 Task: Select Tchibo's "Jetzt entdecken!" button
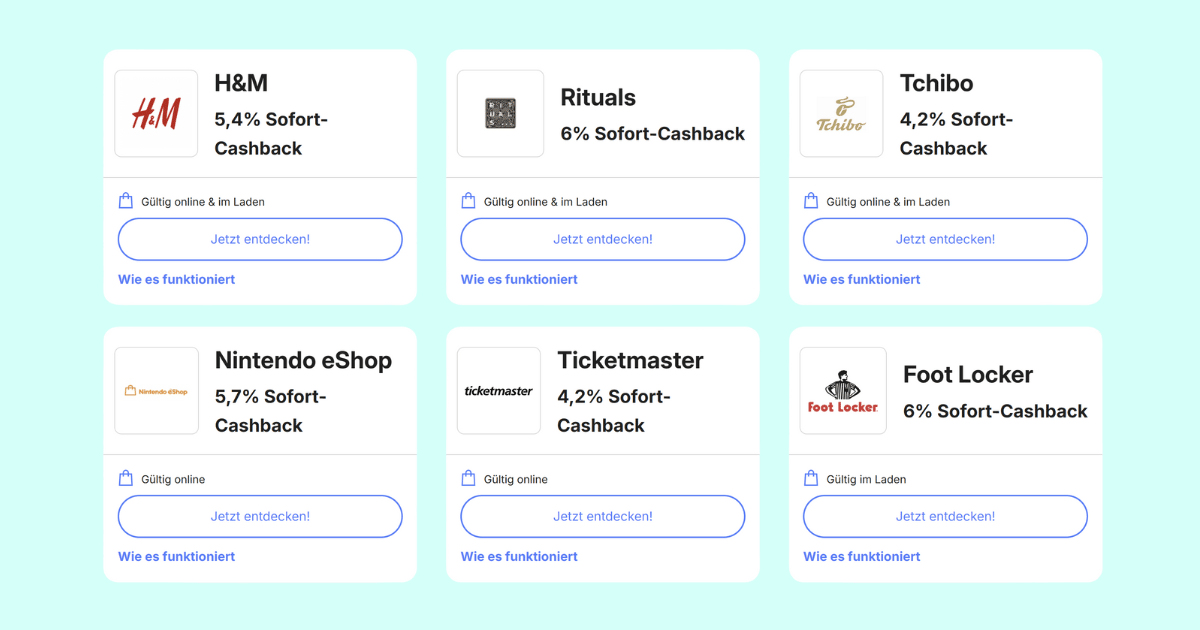coord(945,240)
